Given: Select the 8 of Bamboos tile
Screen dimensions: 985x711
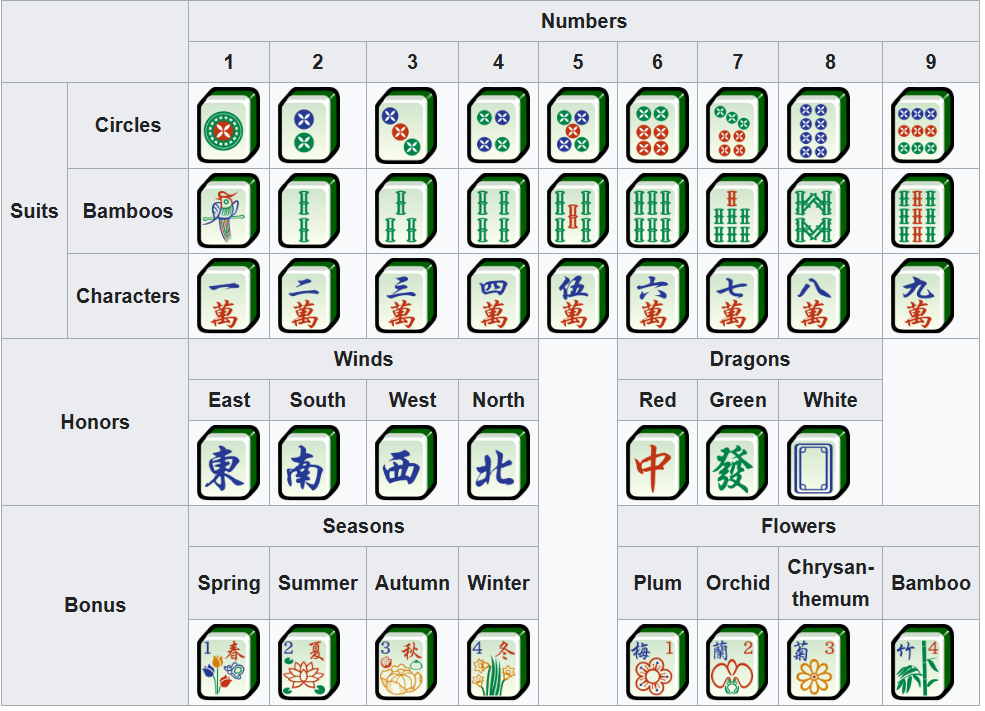Looking at the screenshot, I should click(818, 211).
